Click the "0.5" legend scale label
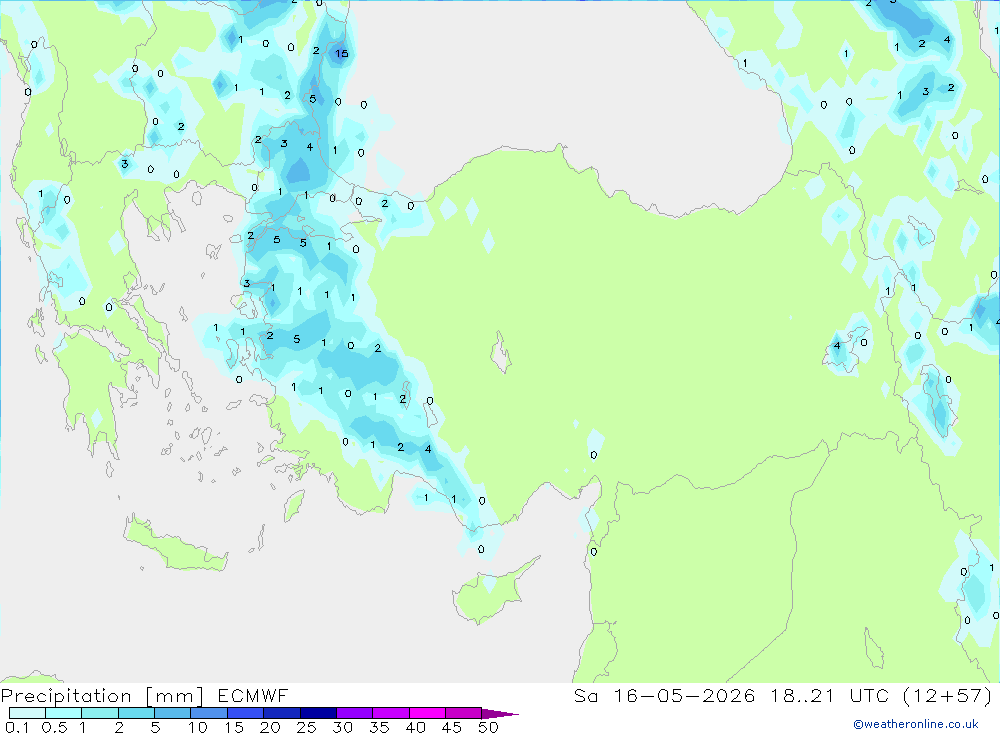 point(54,727)
